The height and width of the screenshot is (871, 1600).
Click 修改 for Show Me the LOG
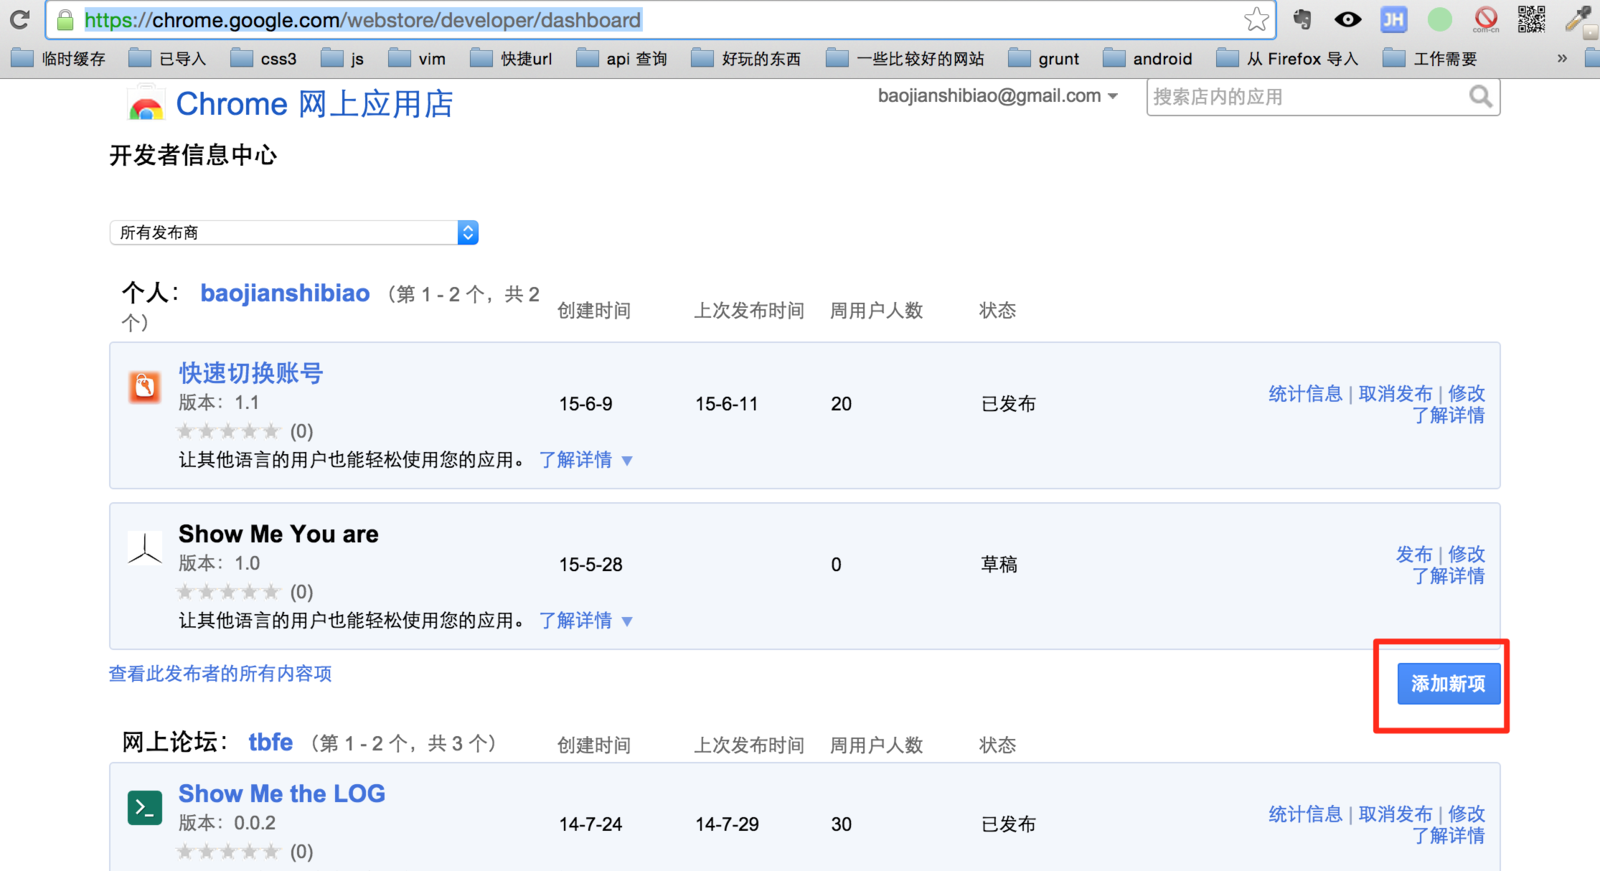(1467, 814)
